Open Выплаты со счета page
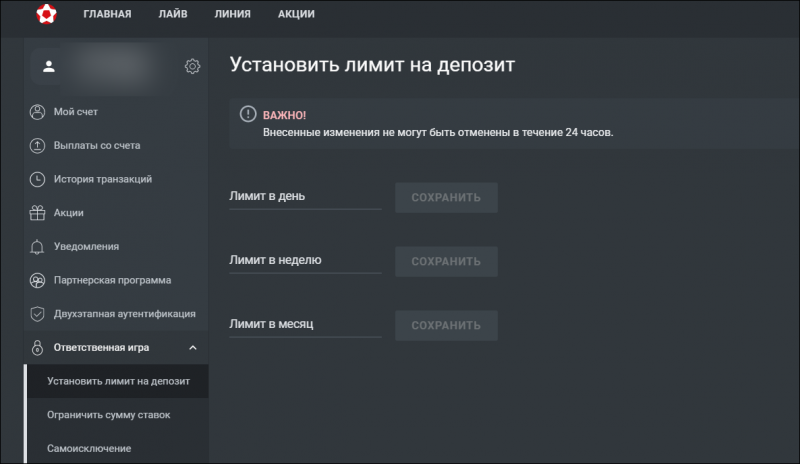The width and height of the screenshot is (800, 464). (x=97, y=145)
